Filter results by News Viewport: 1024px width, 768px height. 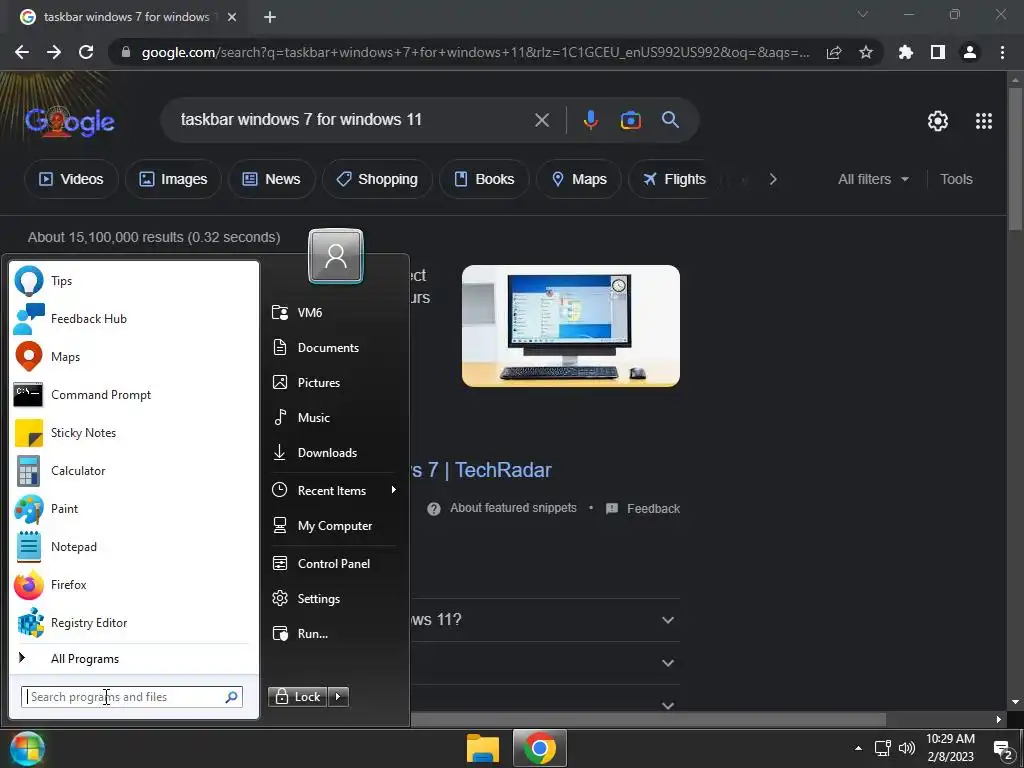point(272,179)
